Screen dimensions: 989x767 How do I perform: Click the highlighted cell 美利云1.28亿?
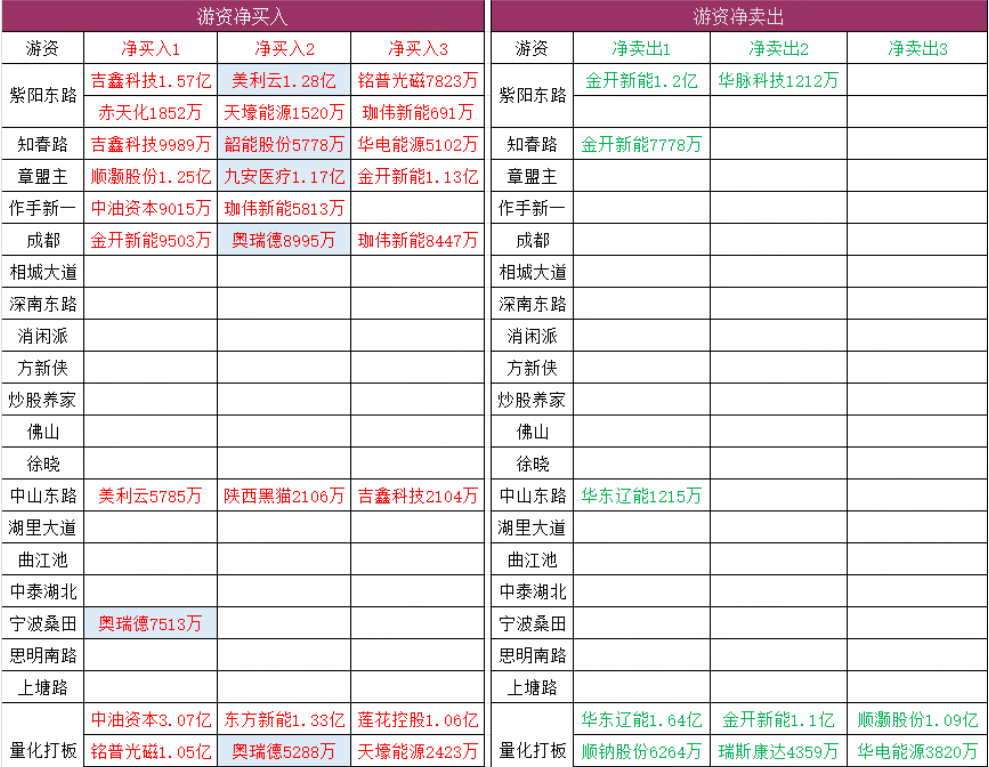point(284,80)
